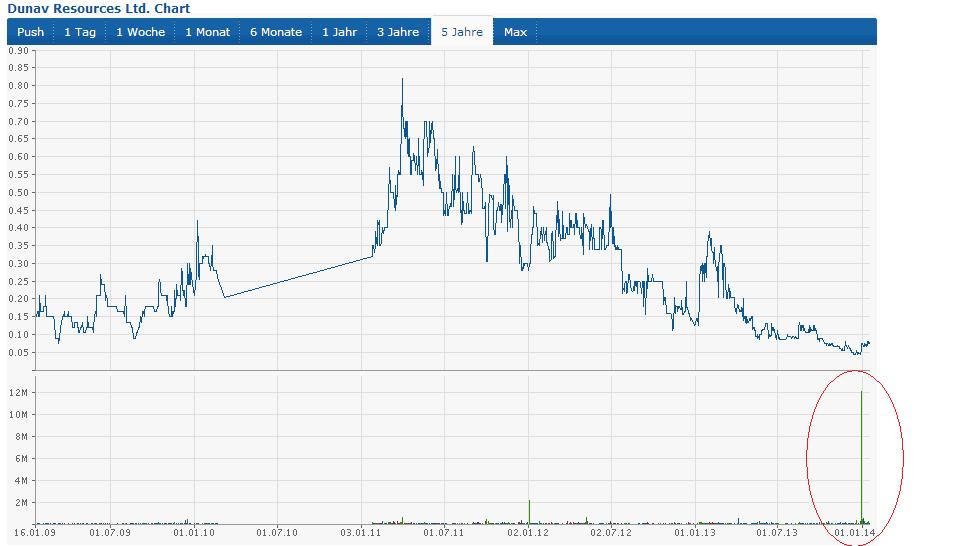Open the 1 Monat tab
The image size is (960, 546).
(207, 32)
